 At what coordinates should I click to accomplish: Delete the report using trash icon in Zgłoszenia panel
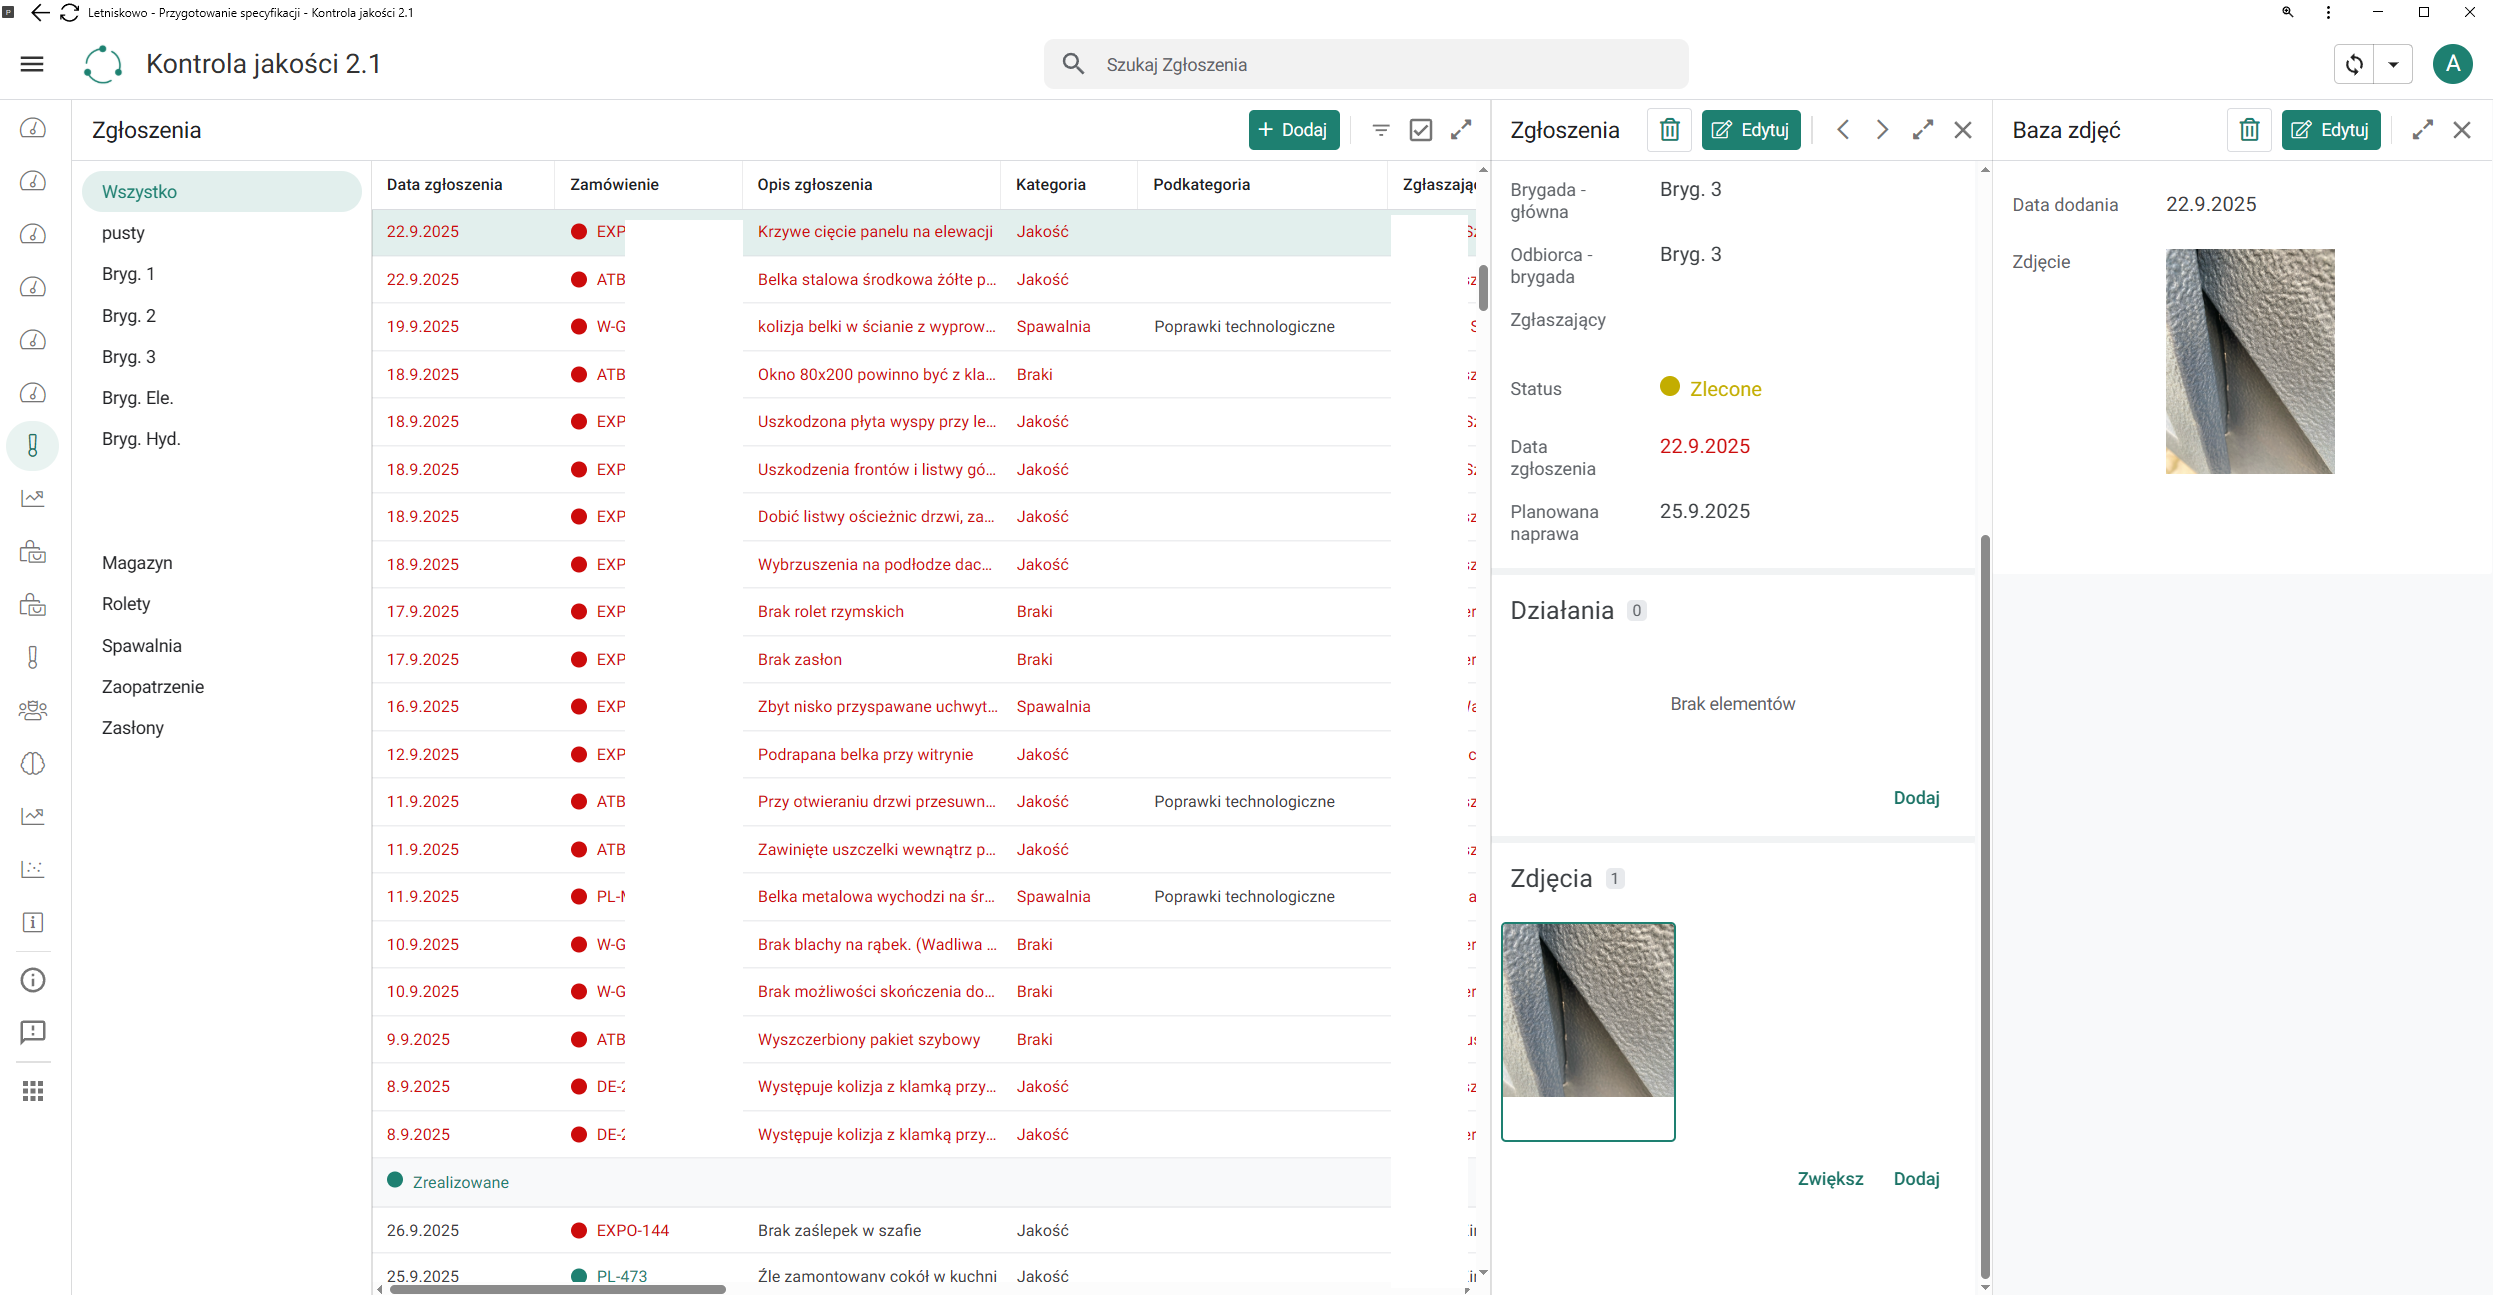point(1669,130)
